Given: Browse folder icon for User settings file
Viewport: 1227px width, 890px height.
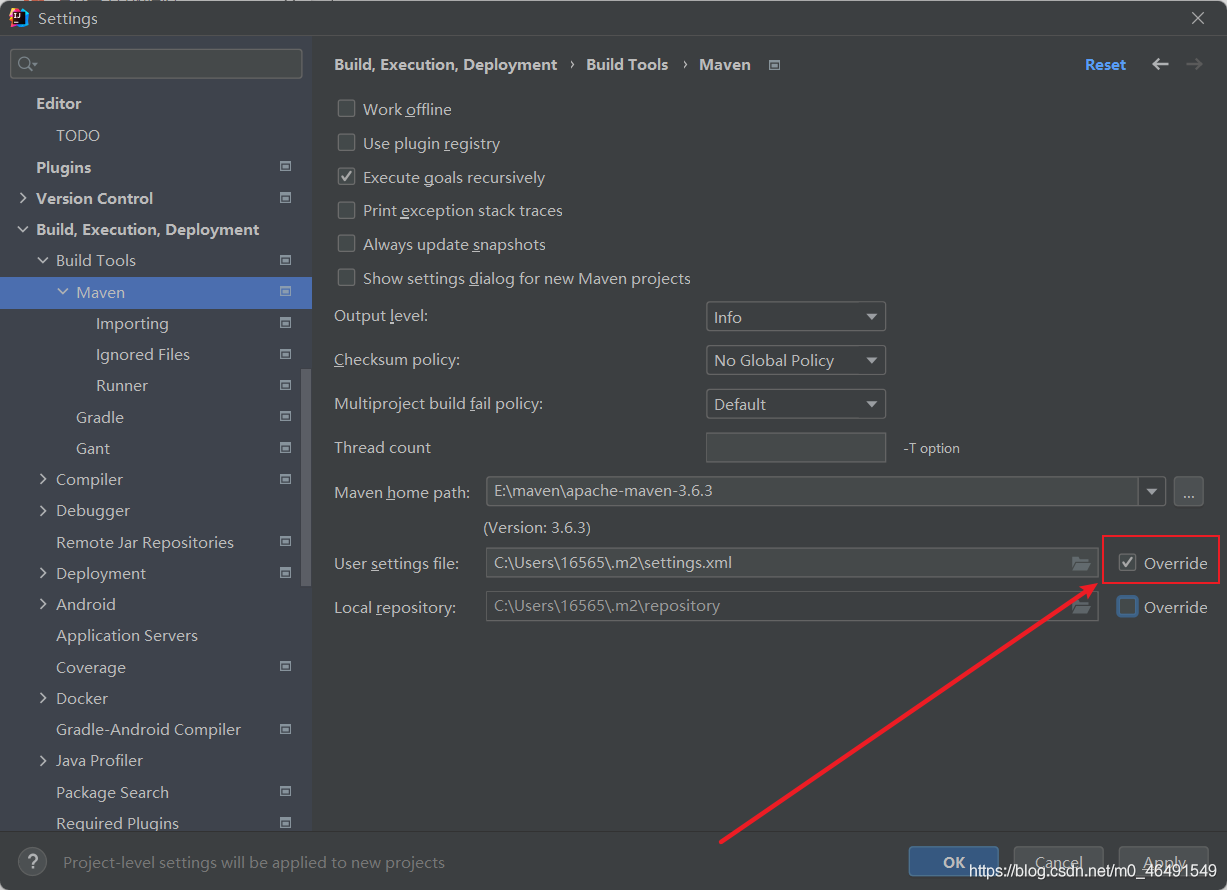Looking at the screenshot, I should [x=1081, y=563].
